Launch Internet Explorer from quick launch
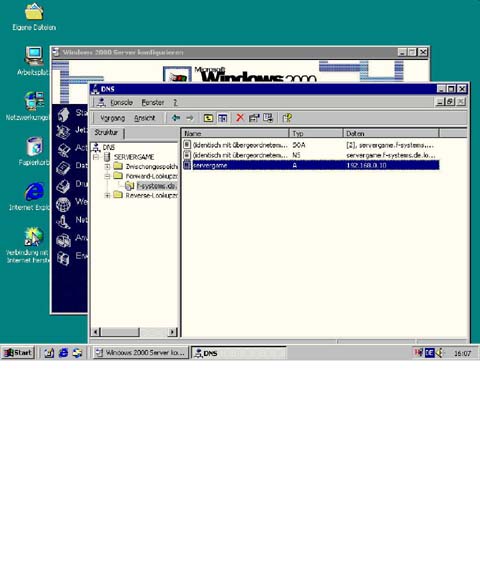The width and height of the screenshot is (480, 563). coord(63,353)
